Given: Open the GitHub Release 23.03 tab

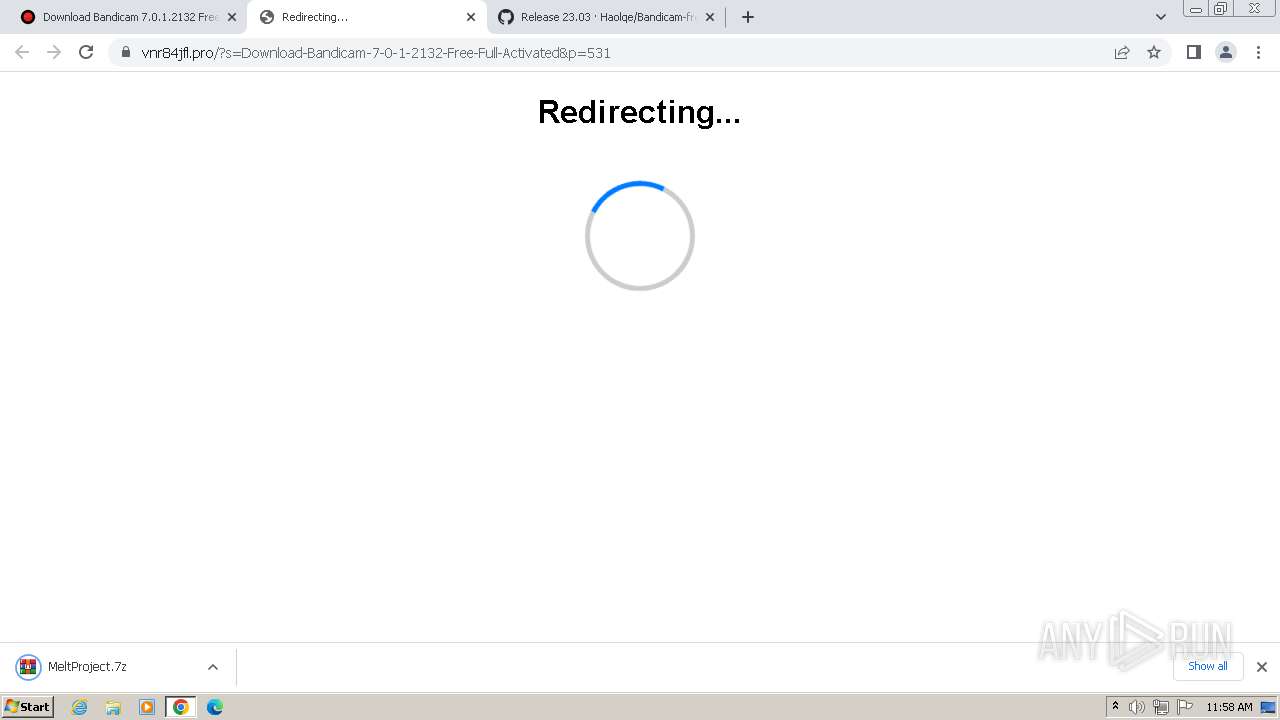Looking at the screenshot, I should 606,17.
